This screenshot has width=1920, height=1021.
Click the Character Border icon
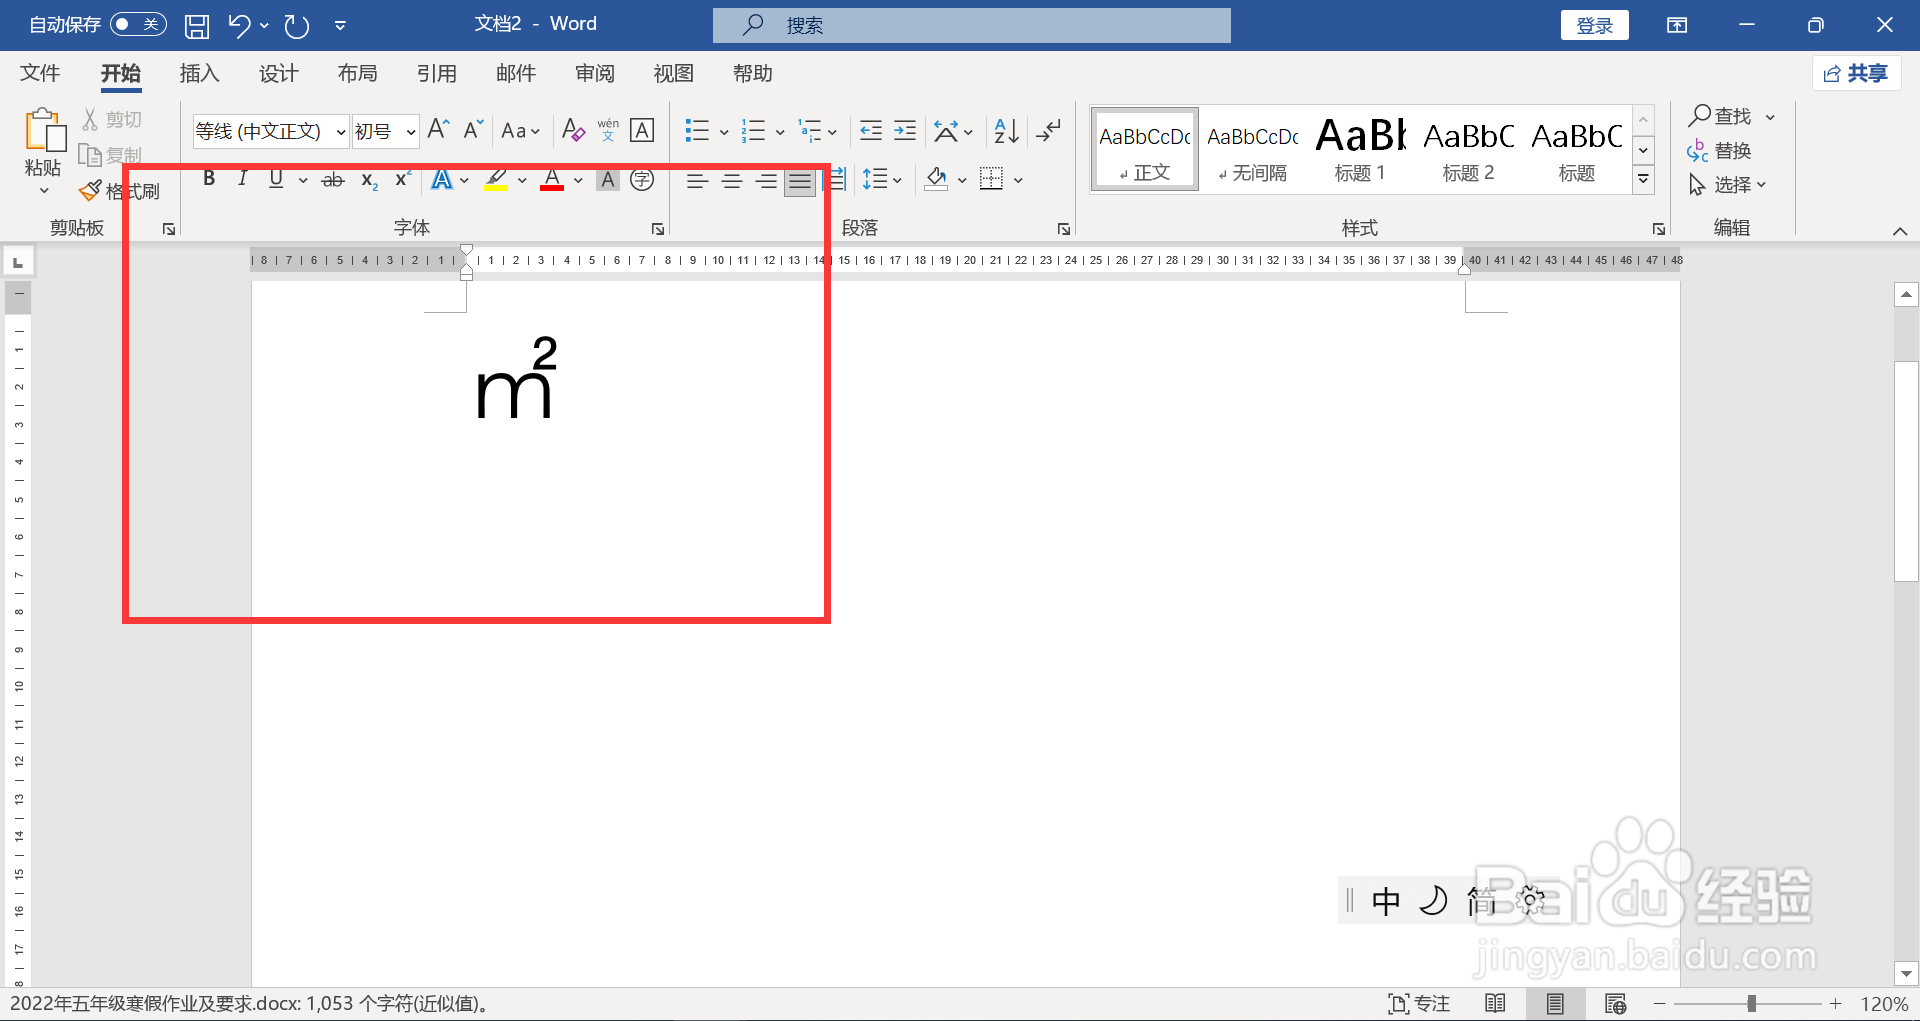(642, 130)
